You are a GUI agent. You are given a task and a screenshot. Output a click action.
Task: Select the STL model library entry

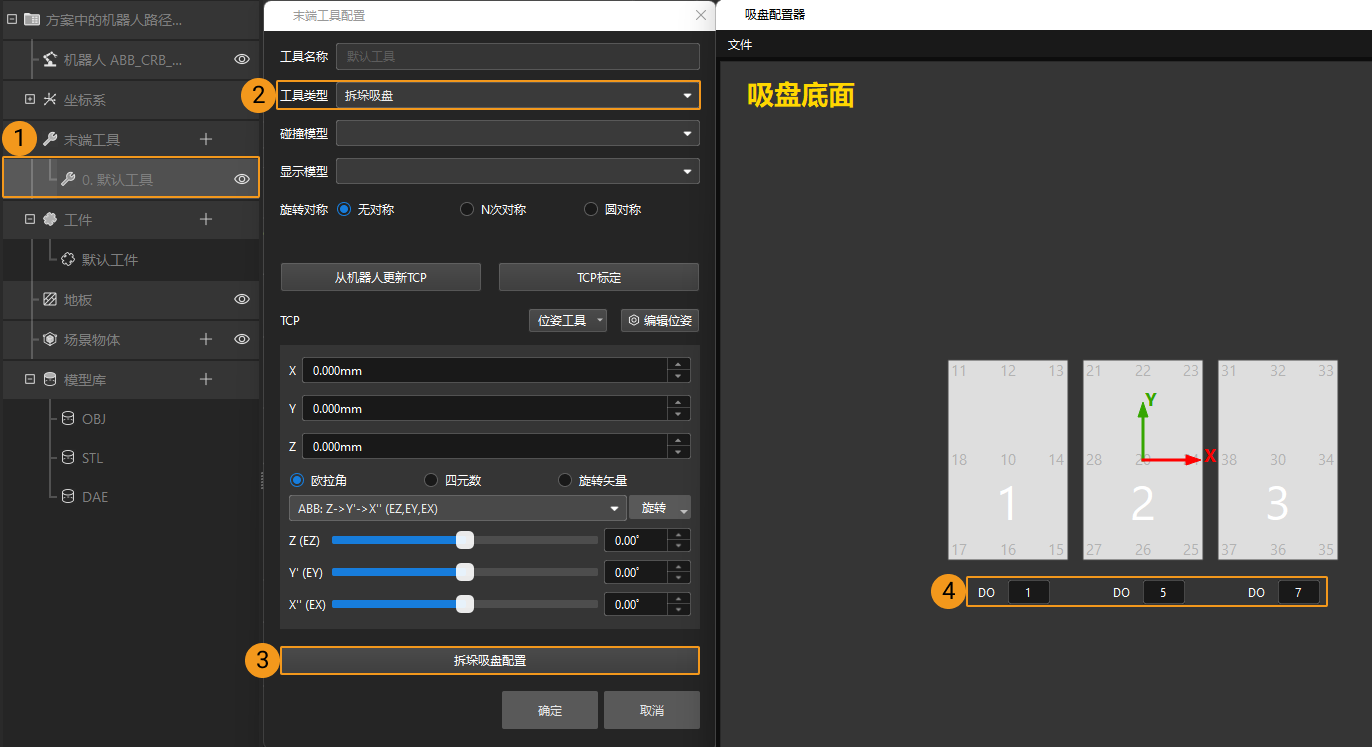click(92, 458)
